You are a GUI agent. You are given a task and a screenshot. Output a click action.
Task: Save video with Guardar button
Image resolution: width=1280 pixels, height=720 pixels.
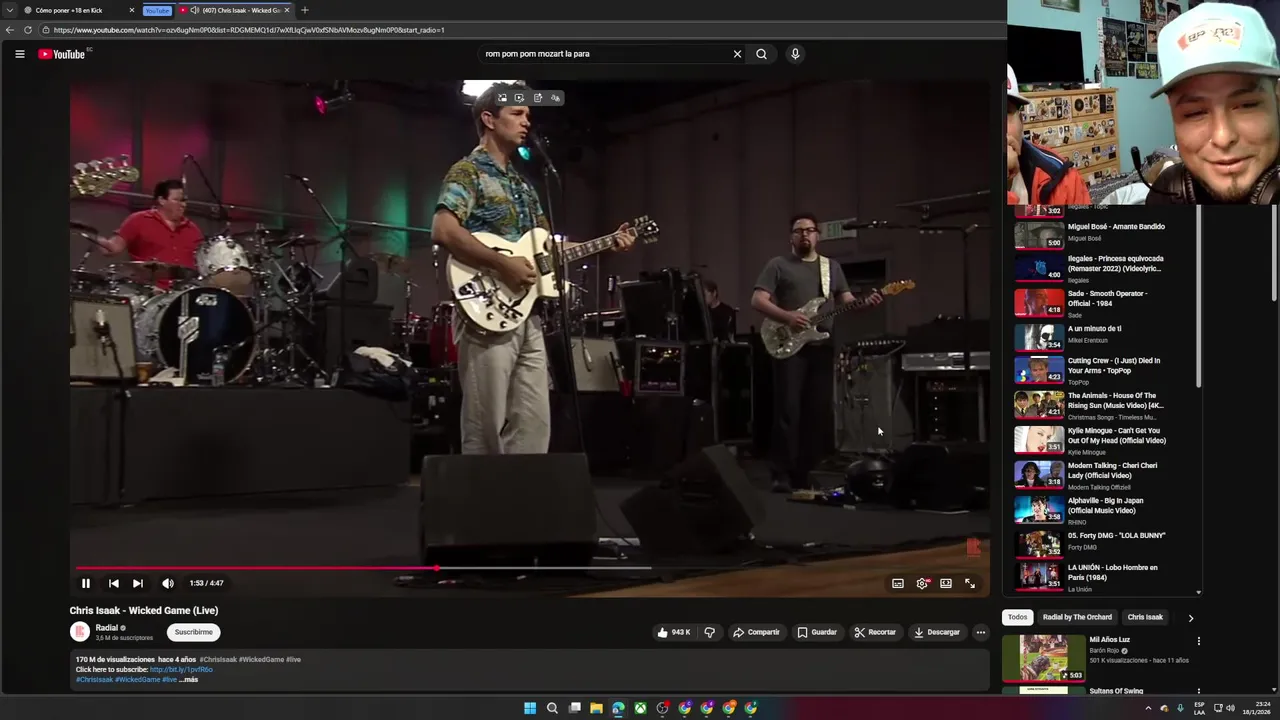click(817, 632)
